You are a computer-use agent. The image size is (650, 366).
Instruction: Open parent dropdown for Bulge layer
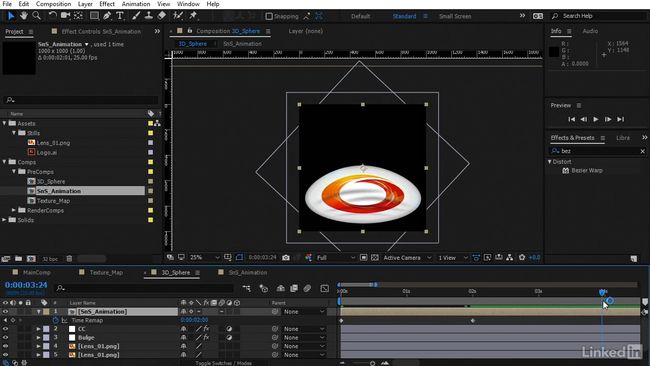(x=304, y=337)
